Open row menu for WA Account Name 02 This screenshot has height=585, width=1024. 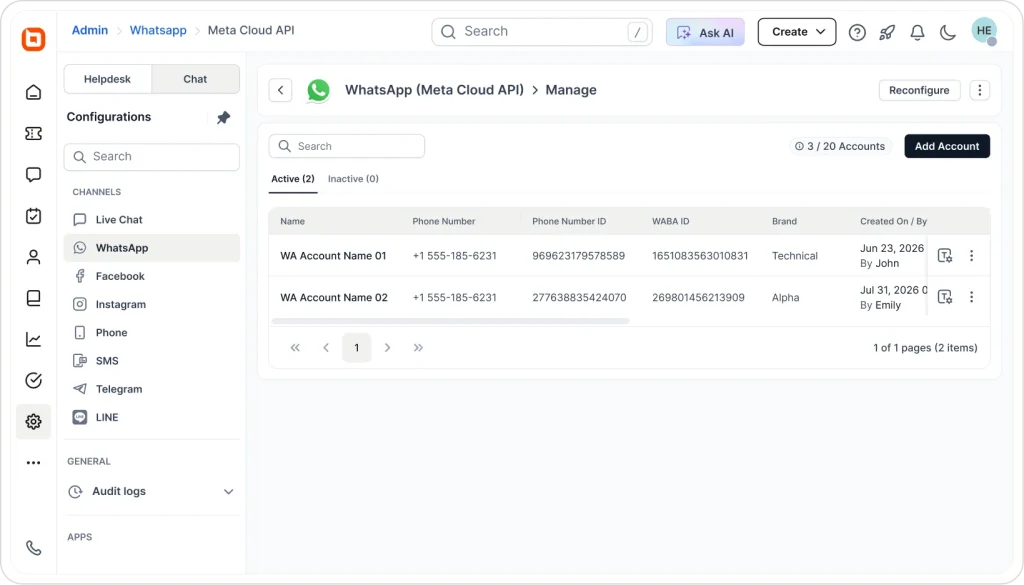click(972, 297)
